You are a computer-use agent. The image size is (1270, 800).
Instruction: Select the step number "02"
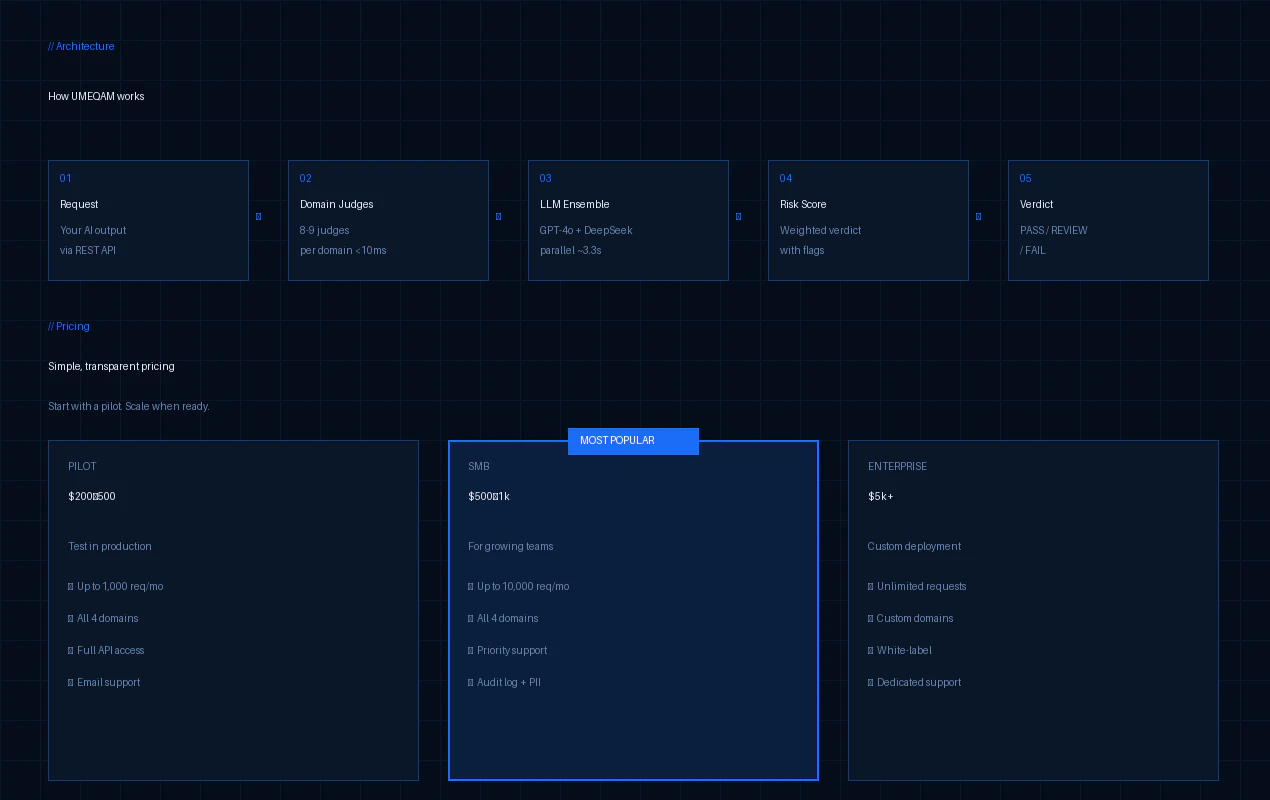(x=306, y=178)
